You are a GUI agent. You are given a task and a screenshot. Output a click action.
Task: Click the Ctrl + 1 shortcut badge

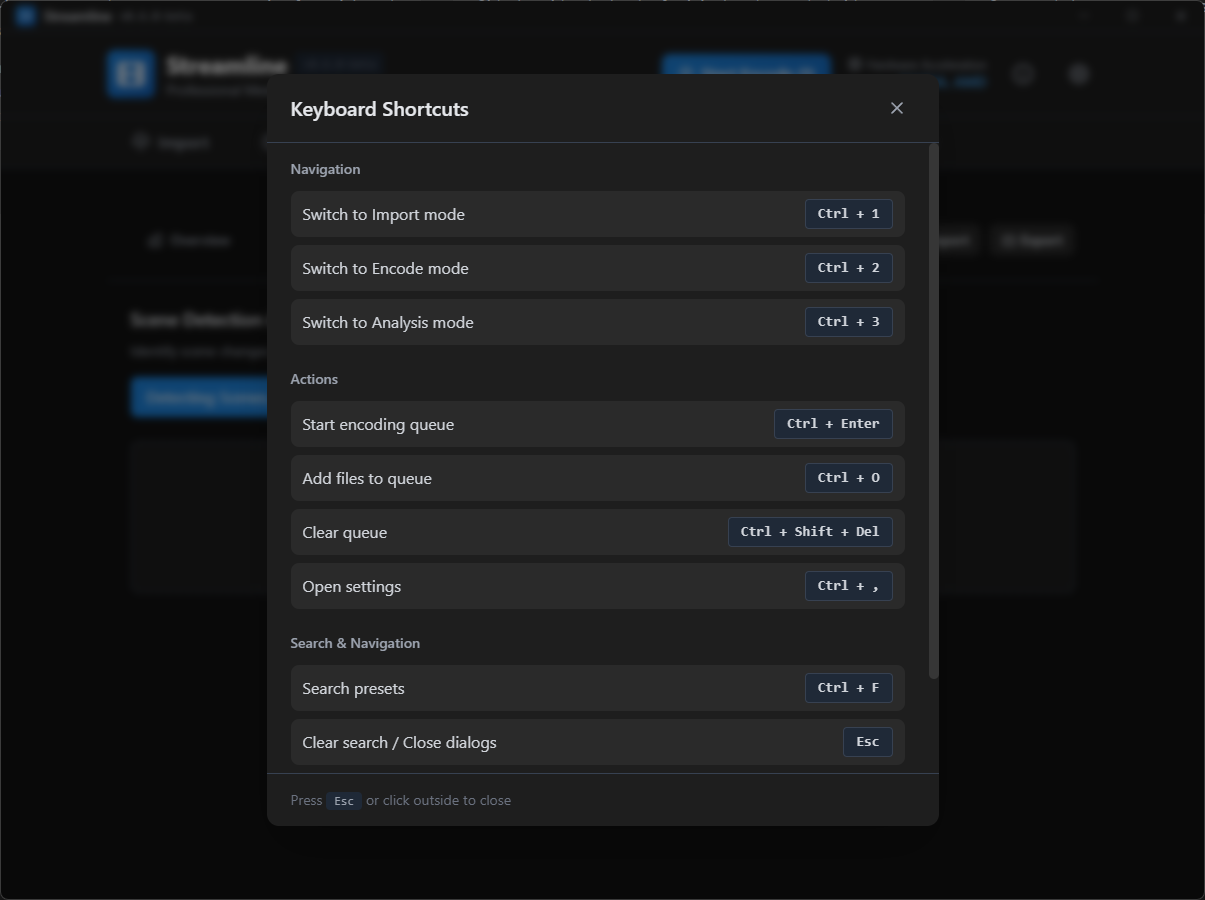[848, 213]
